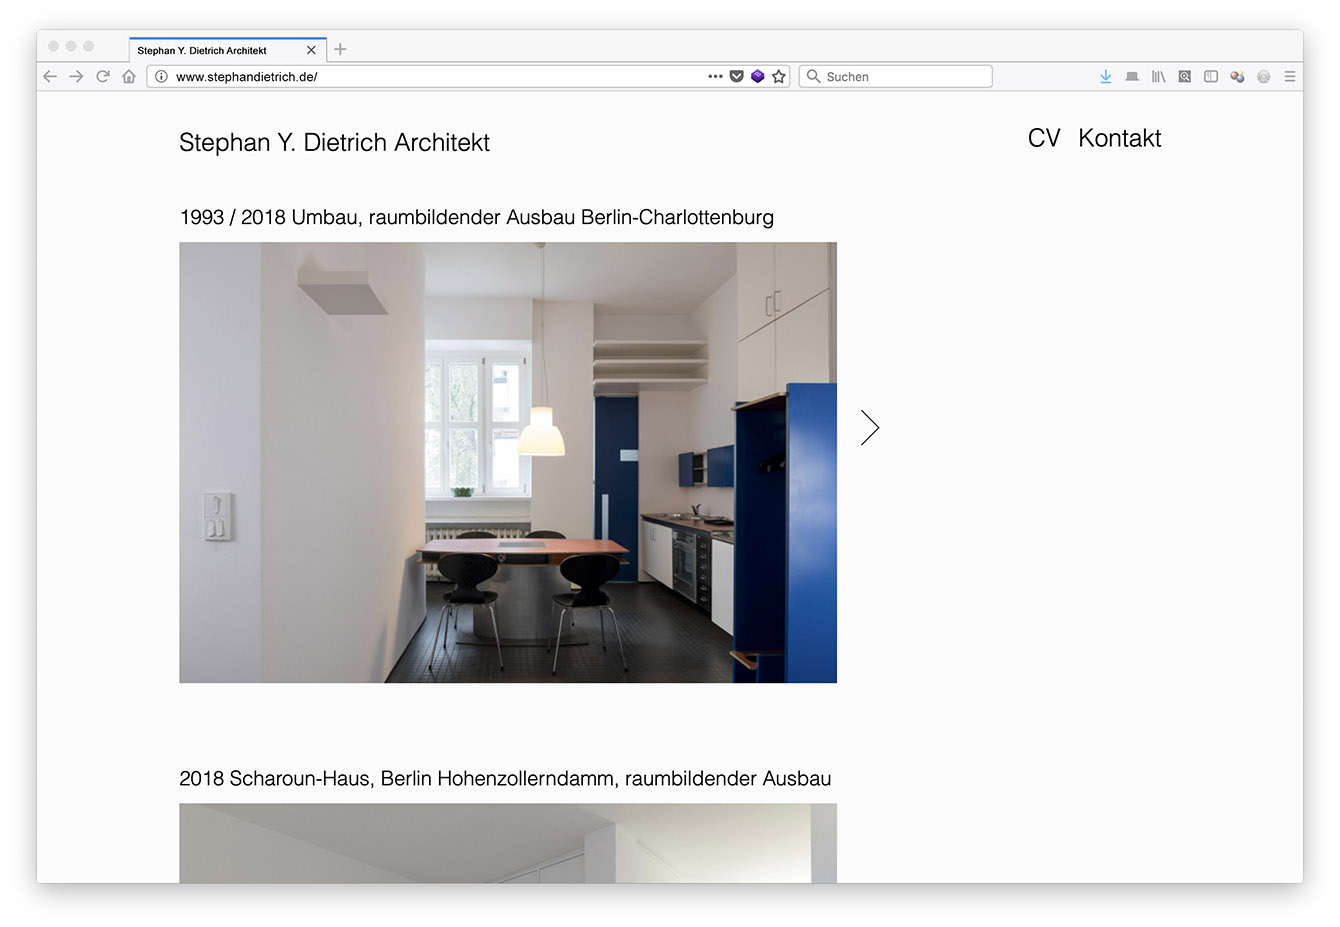Click the 1993 / 2018 Umbau project heading

tap(477, 217)
